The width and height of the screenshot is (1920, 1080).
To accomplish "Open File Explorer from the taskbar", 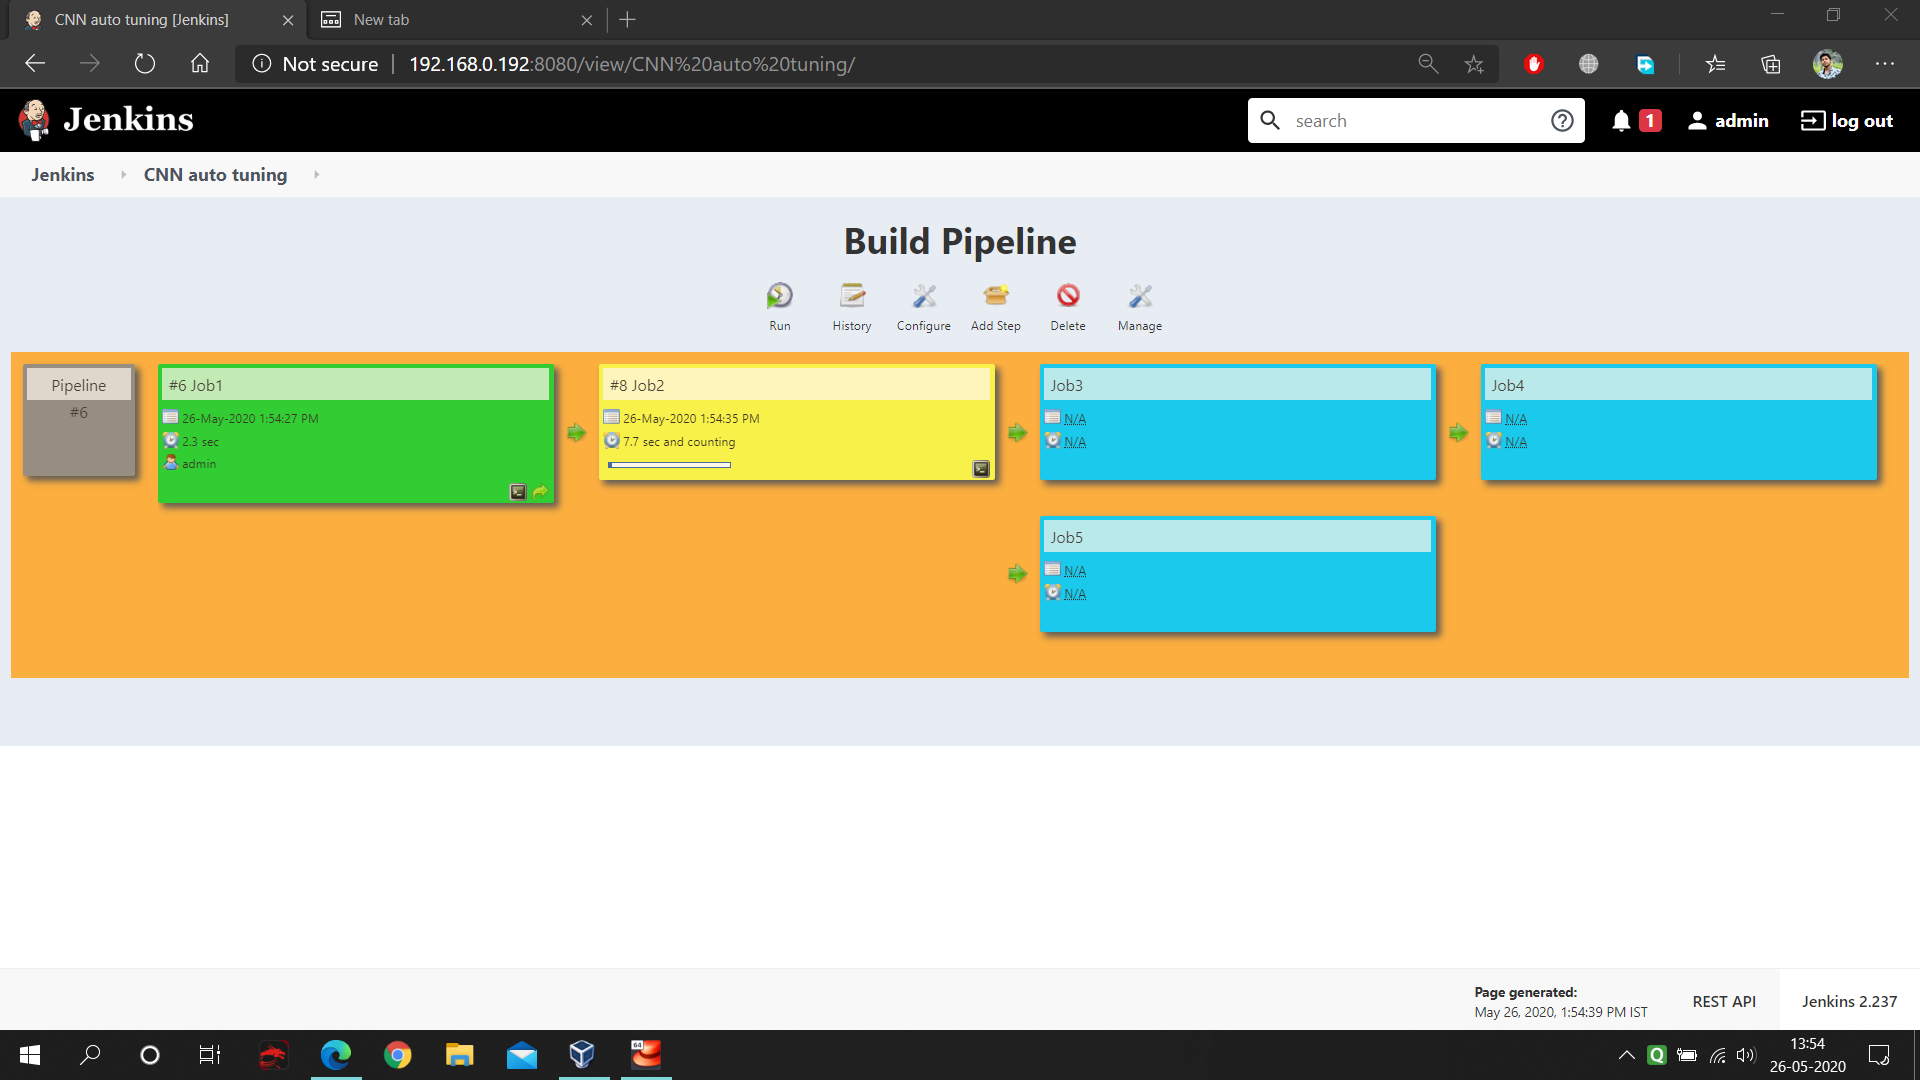I will coord(460,1054).
